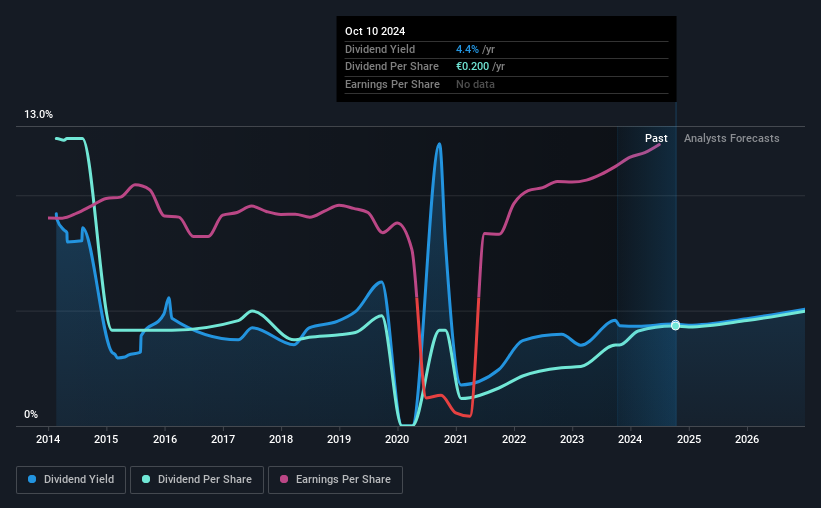Click the 0% y-axis label

pyautogui.click(x=31, y=414)
